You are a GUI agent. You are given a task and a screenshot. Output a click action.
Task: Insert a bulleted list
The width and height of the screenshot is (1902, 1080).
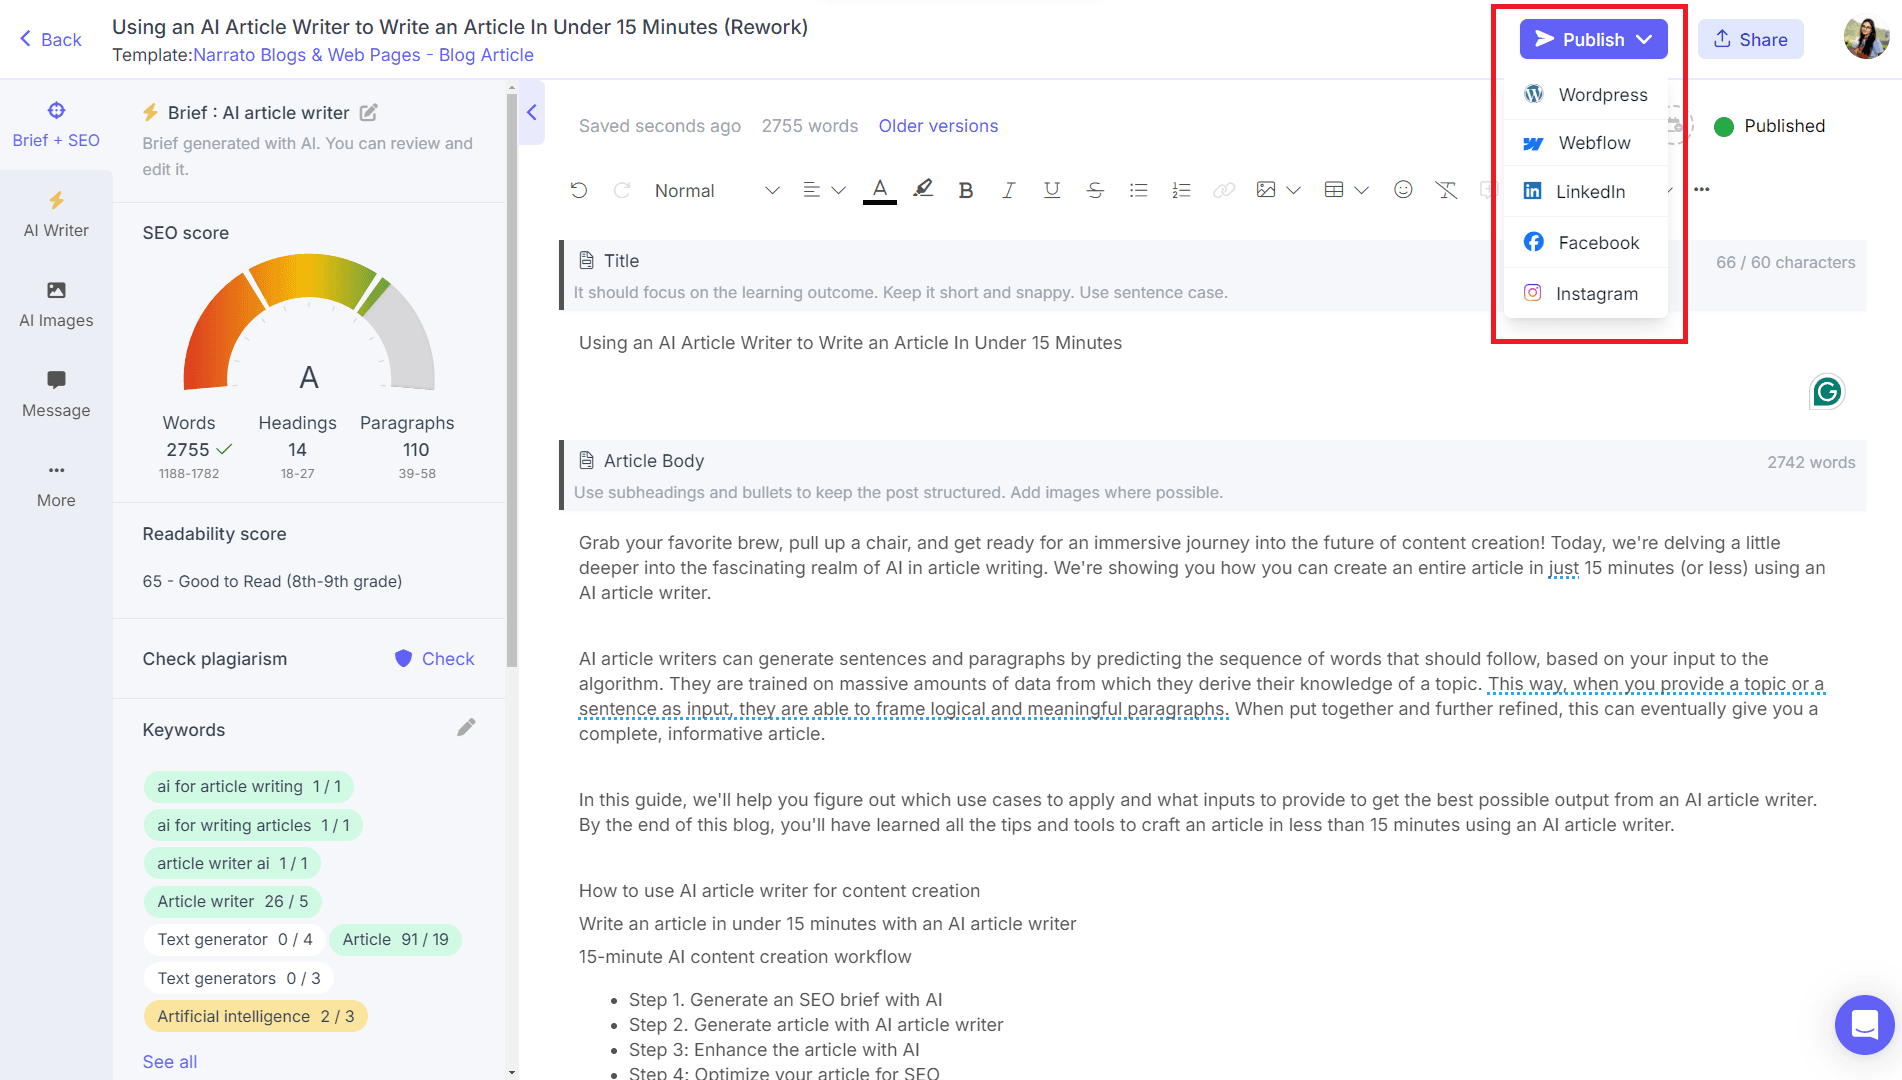1138,190
